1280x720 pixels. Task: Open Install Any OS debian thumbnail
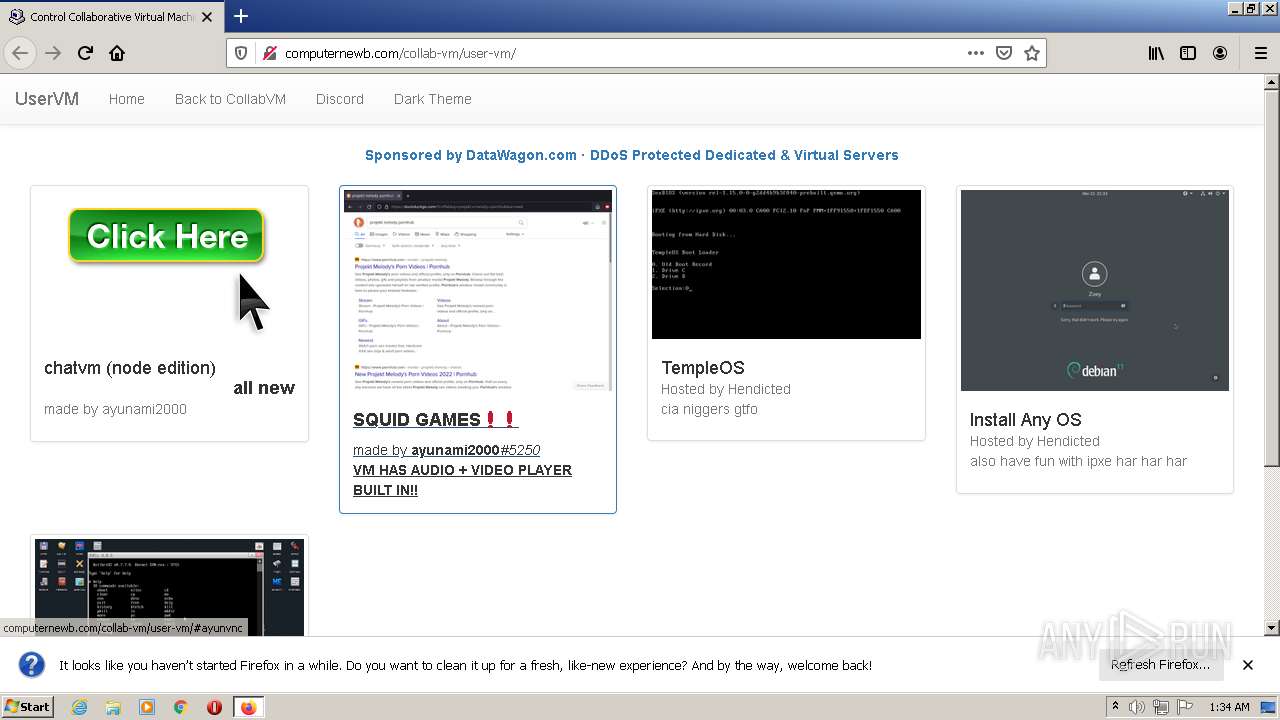[1095, 290]
